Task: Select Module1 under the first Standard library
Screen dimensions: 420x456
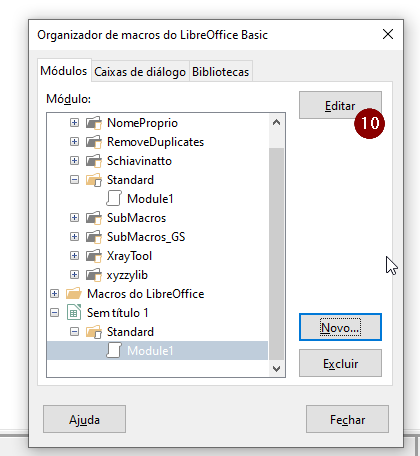Action: [150, 199]
